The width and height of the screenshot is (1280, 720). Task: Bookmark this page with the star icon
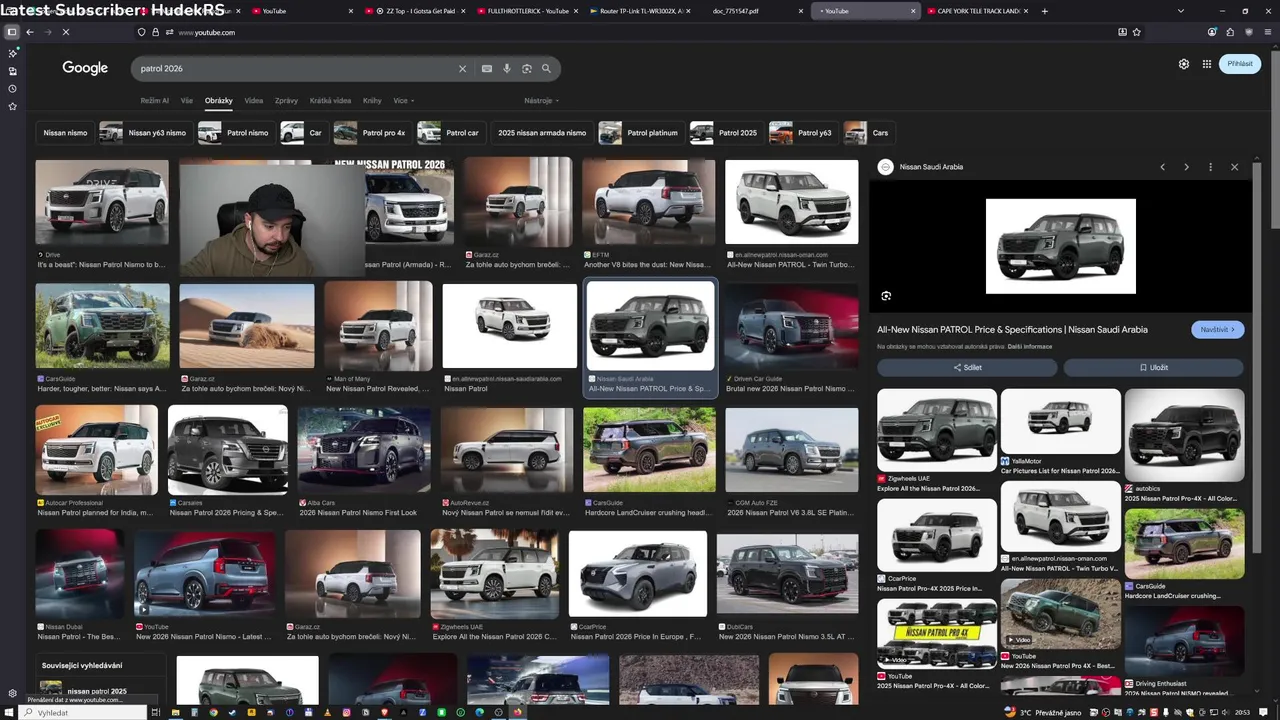point(1137,32)
